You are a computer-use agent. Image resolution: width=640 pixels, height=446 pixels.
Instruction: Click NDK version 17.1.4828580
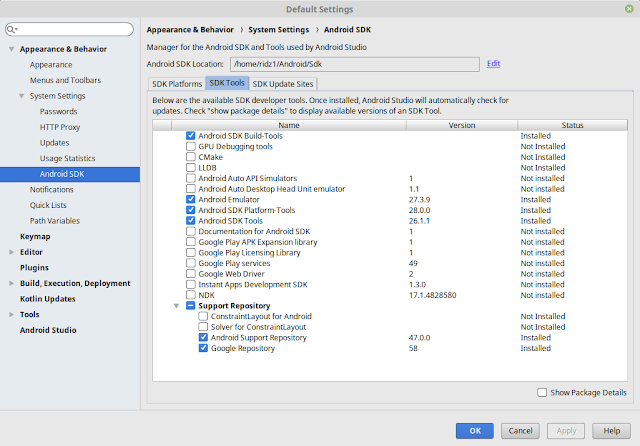click(433, 295)
